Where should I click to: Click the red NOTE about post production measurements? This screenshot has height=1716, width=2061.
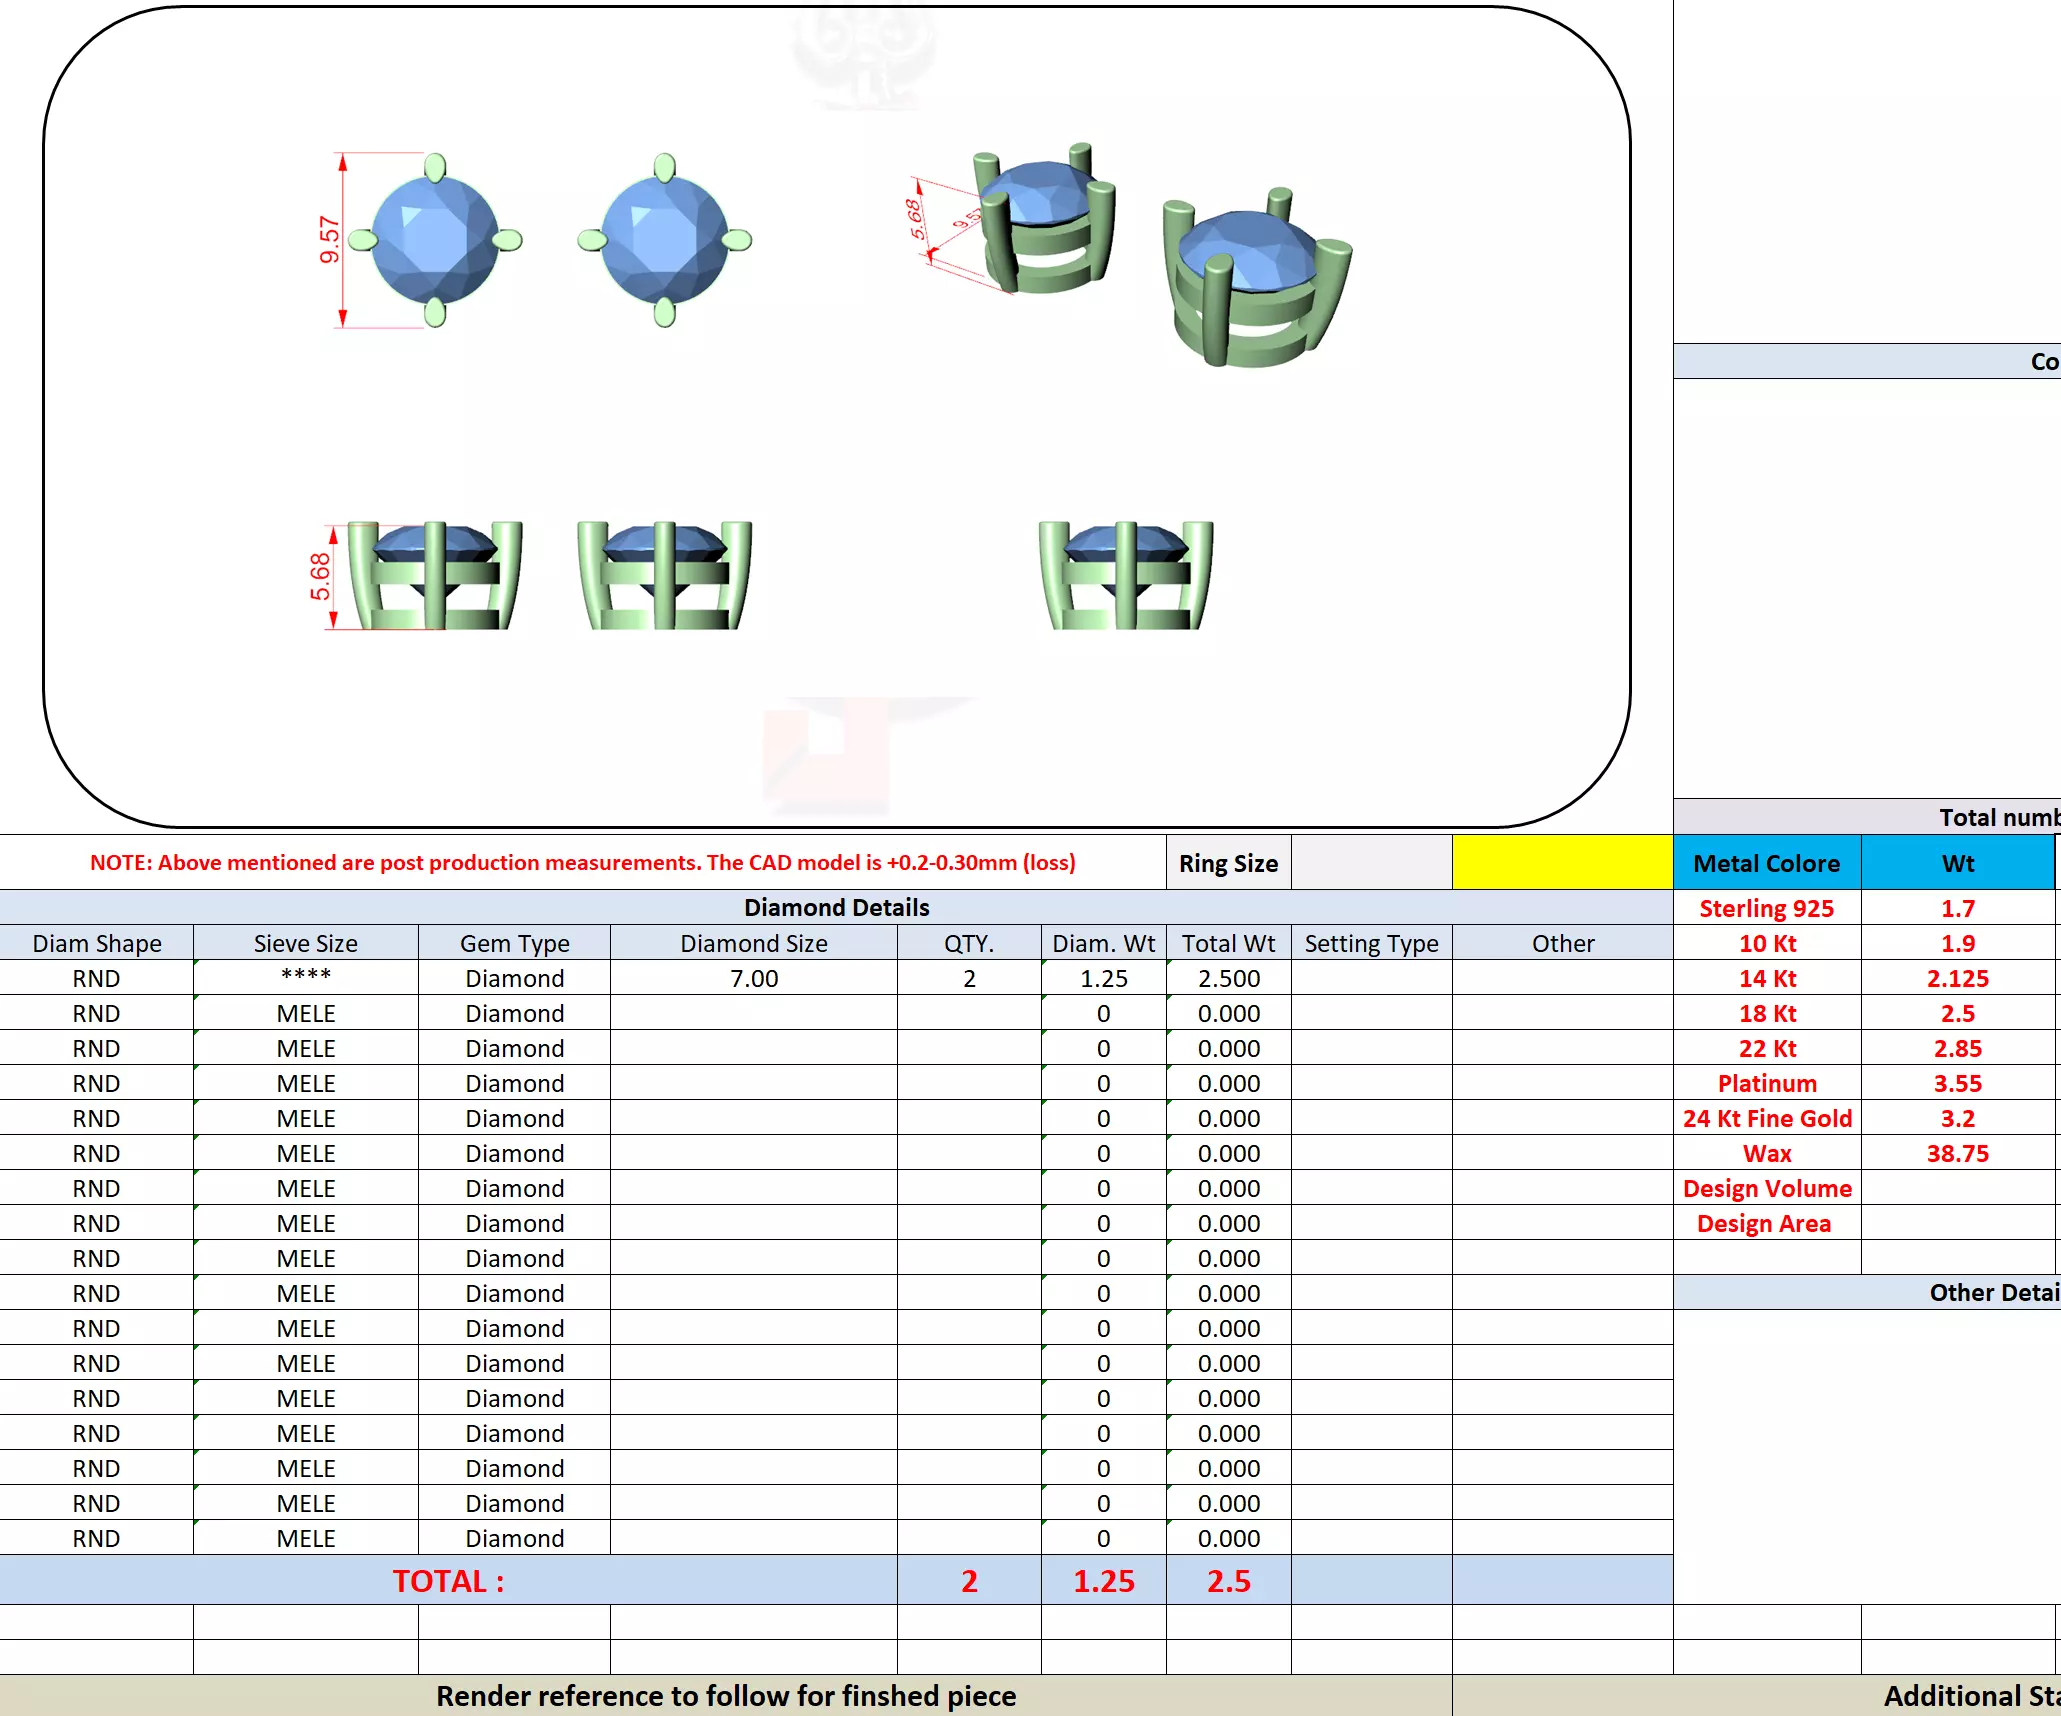[582, 862]
